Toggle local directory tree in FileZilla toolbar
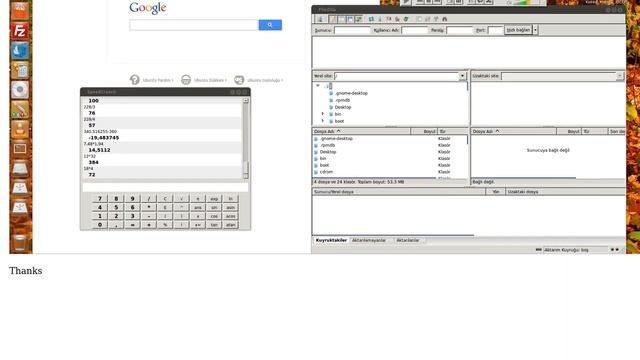This screenshot has width=640, height=360. [342, 19]
